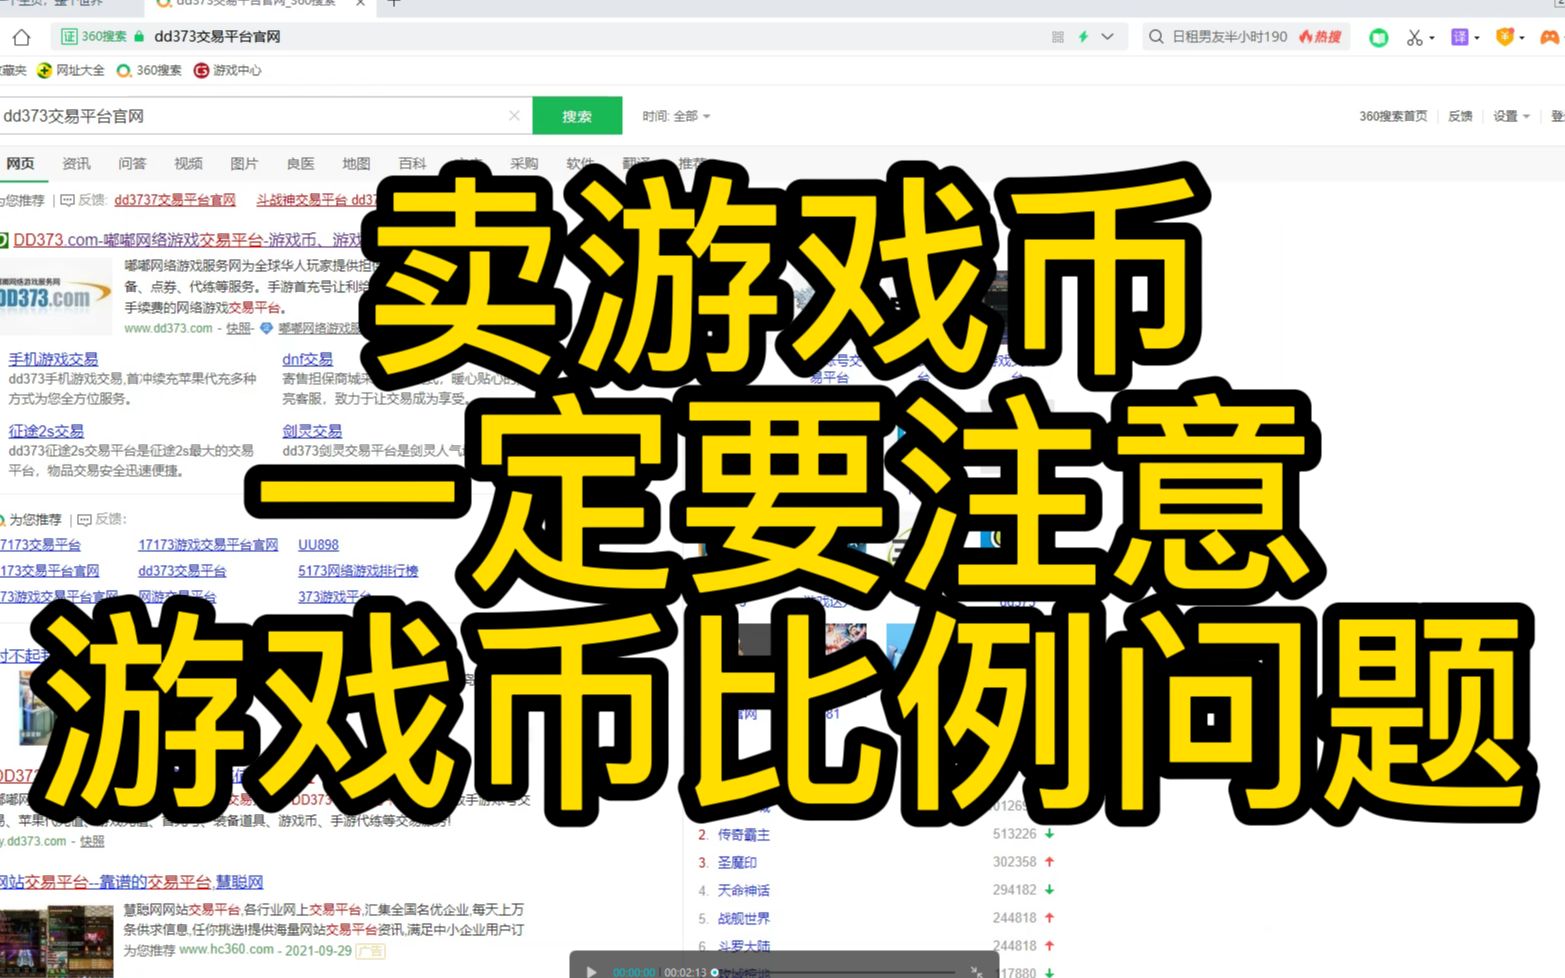This screenshot has width=1565, height=978.
Task: Open the orange gamepad games icon
Action: pos(1549,37)
